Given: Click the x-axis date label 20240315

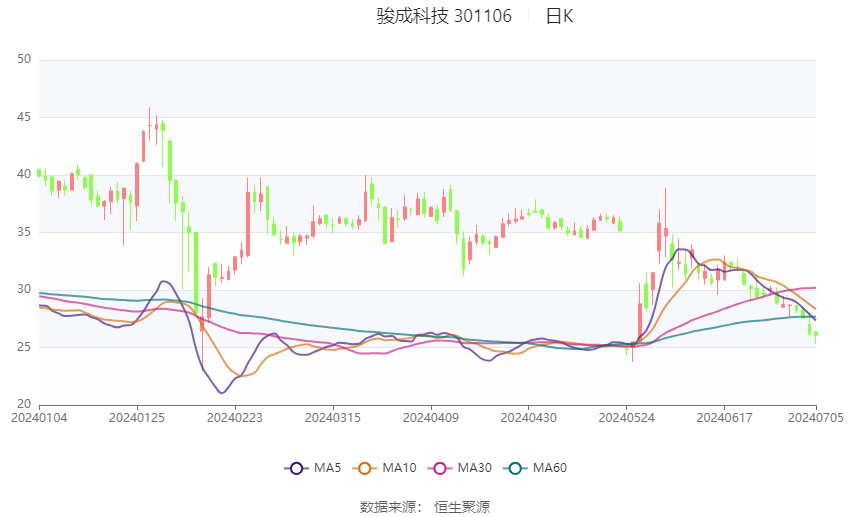Looking at the screenshot, I should point(333,418).
